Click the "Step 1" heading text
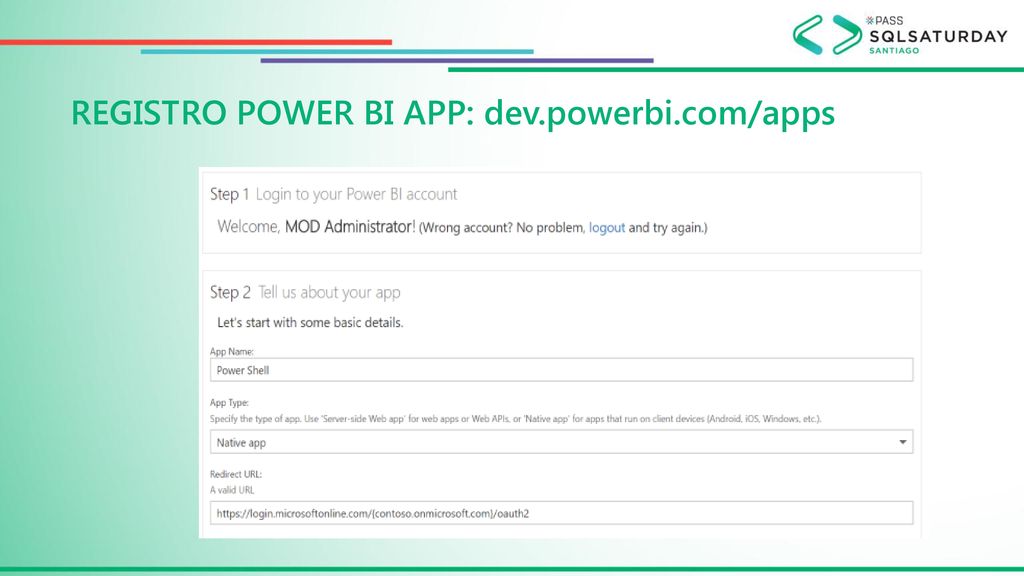Viewport: 1024px width, 576px height. 229,194
